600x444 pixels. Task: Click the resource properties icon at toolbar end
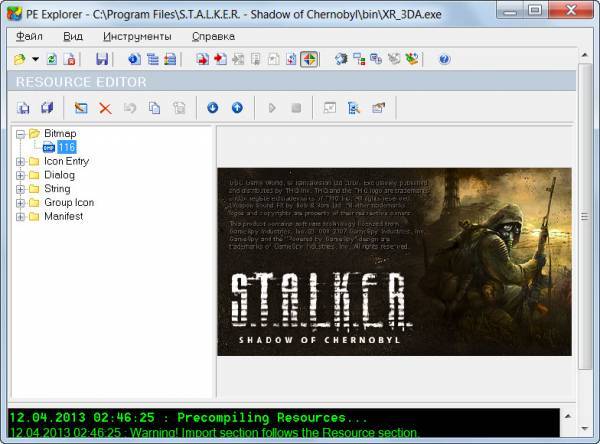click(378, 108)
